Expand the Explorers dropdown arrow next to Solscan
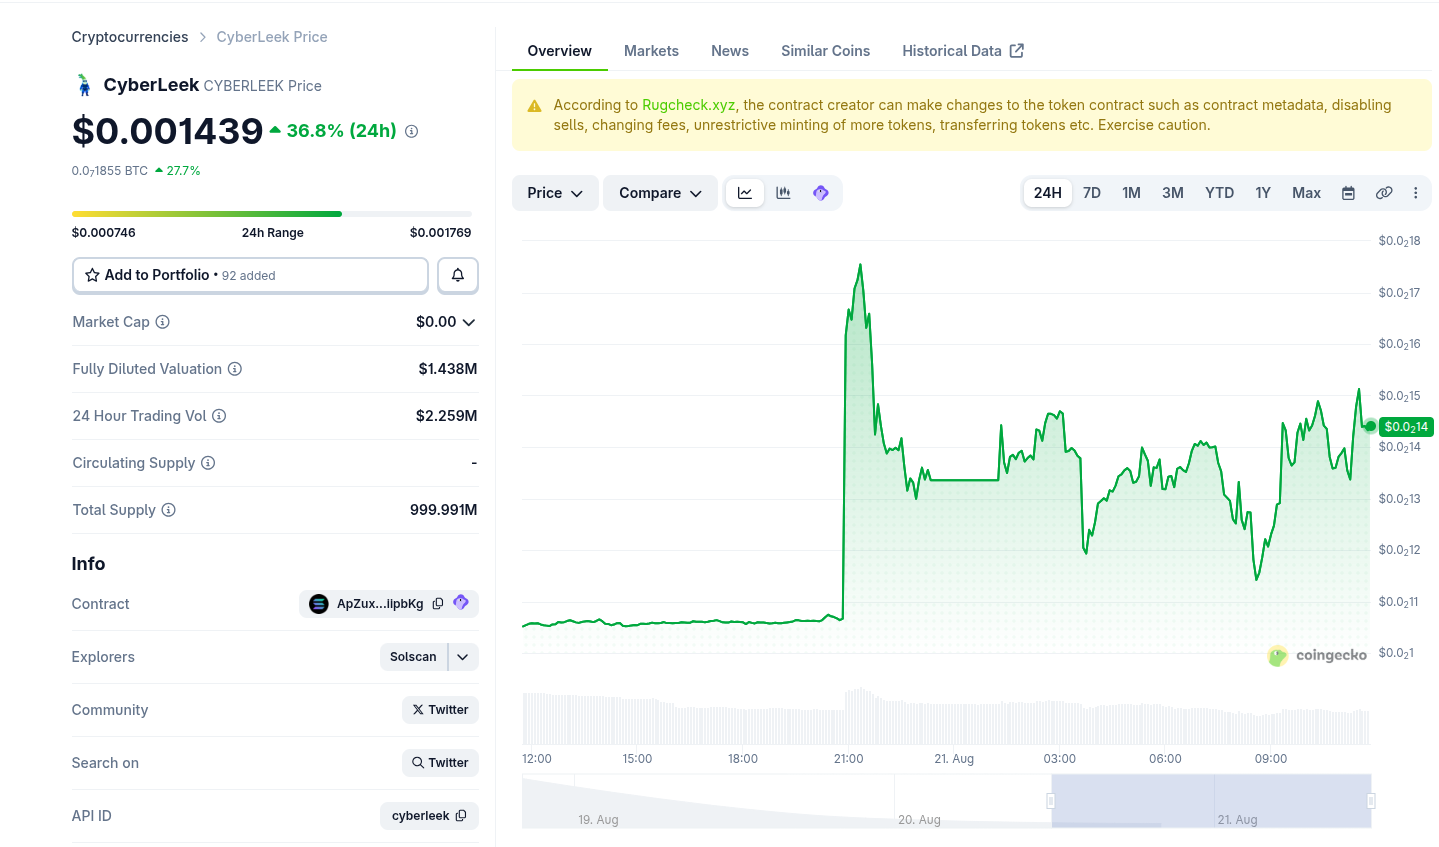This screenshot has height=847, width=1439. pos(463,657)
